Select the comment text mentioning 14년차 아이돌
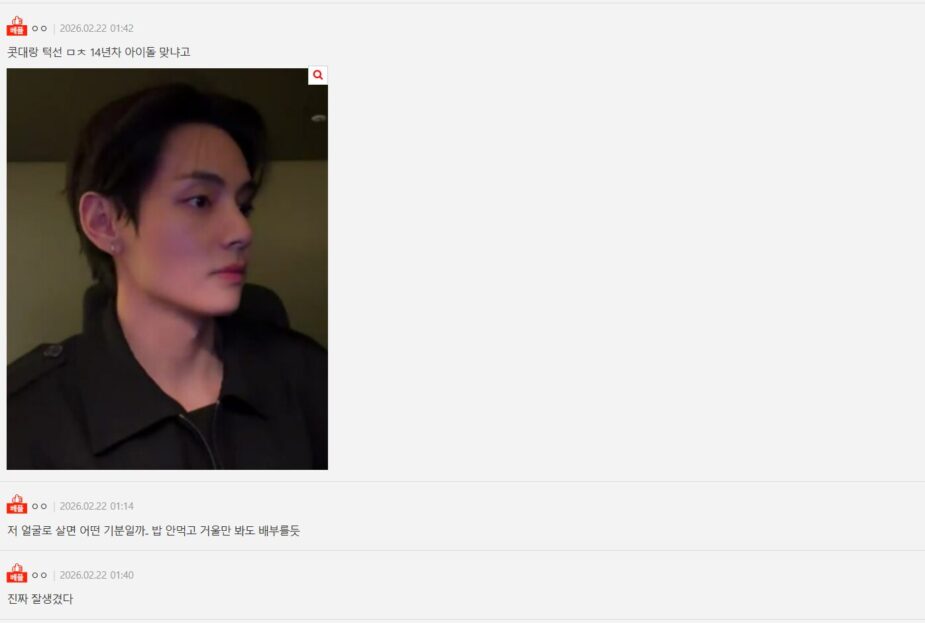 click(x=99, y=52)
